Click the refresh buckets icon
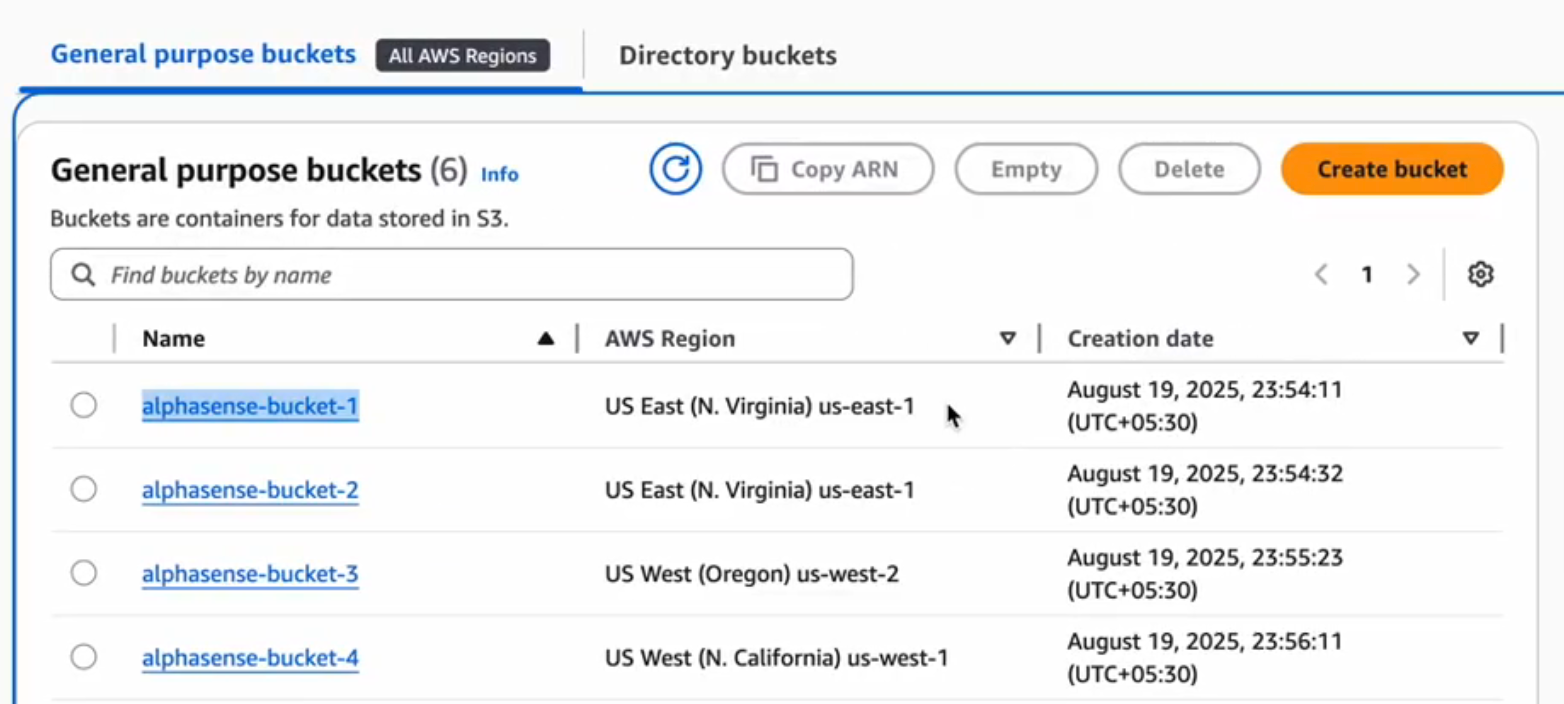This screenshot has width=1564, height=704. point(676,169)
